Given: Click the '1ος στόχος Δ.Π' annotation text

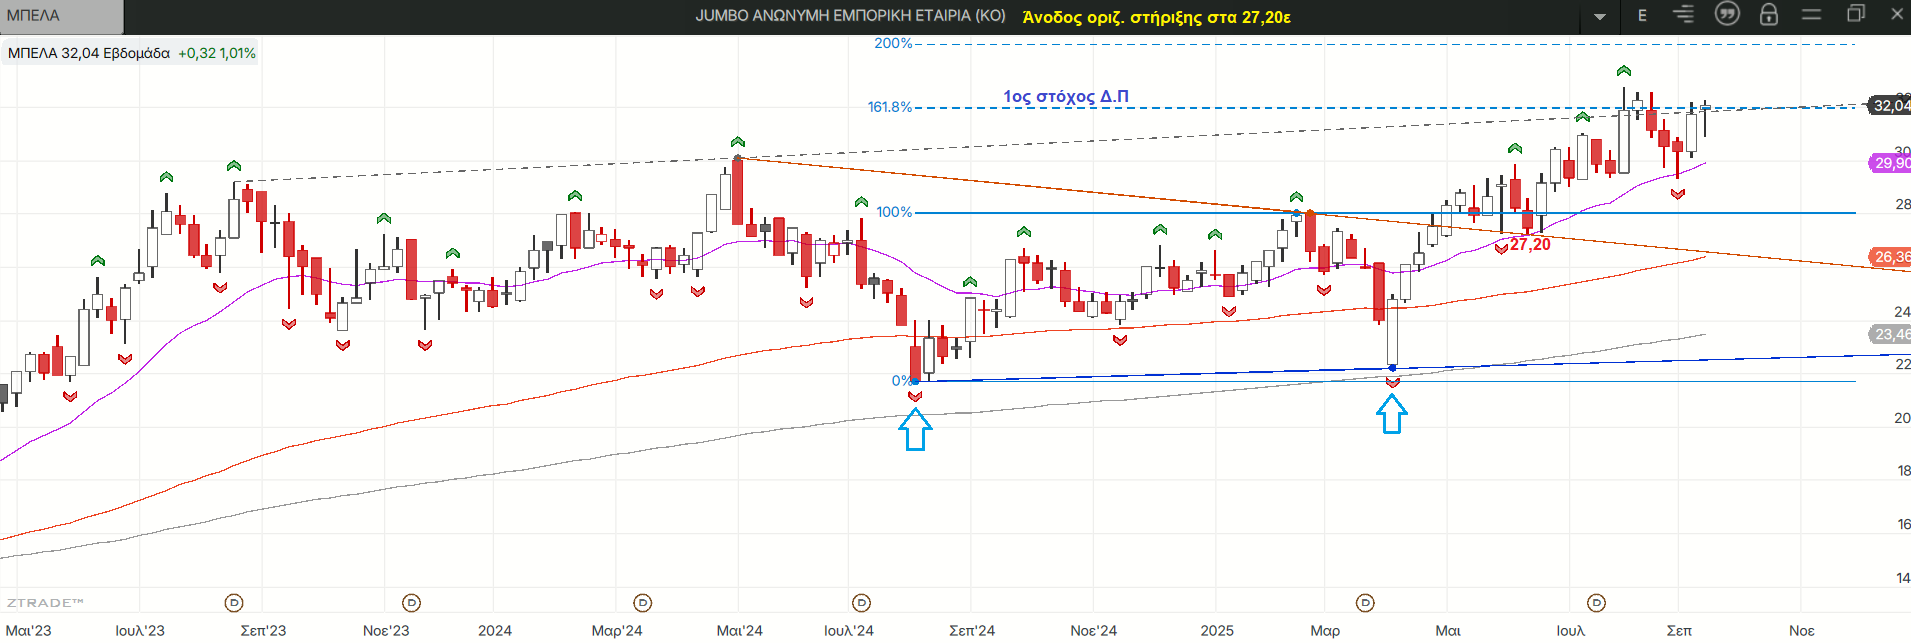Looking at the screenshot, I should click(1066, 96).
